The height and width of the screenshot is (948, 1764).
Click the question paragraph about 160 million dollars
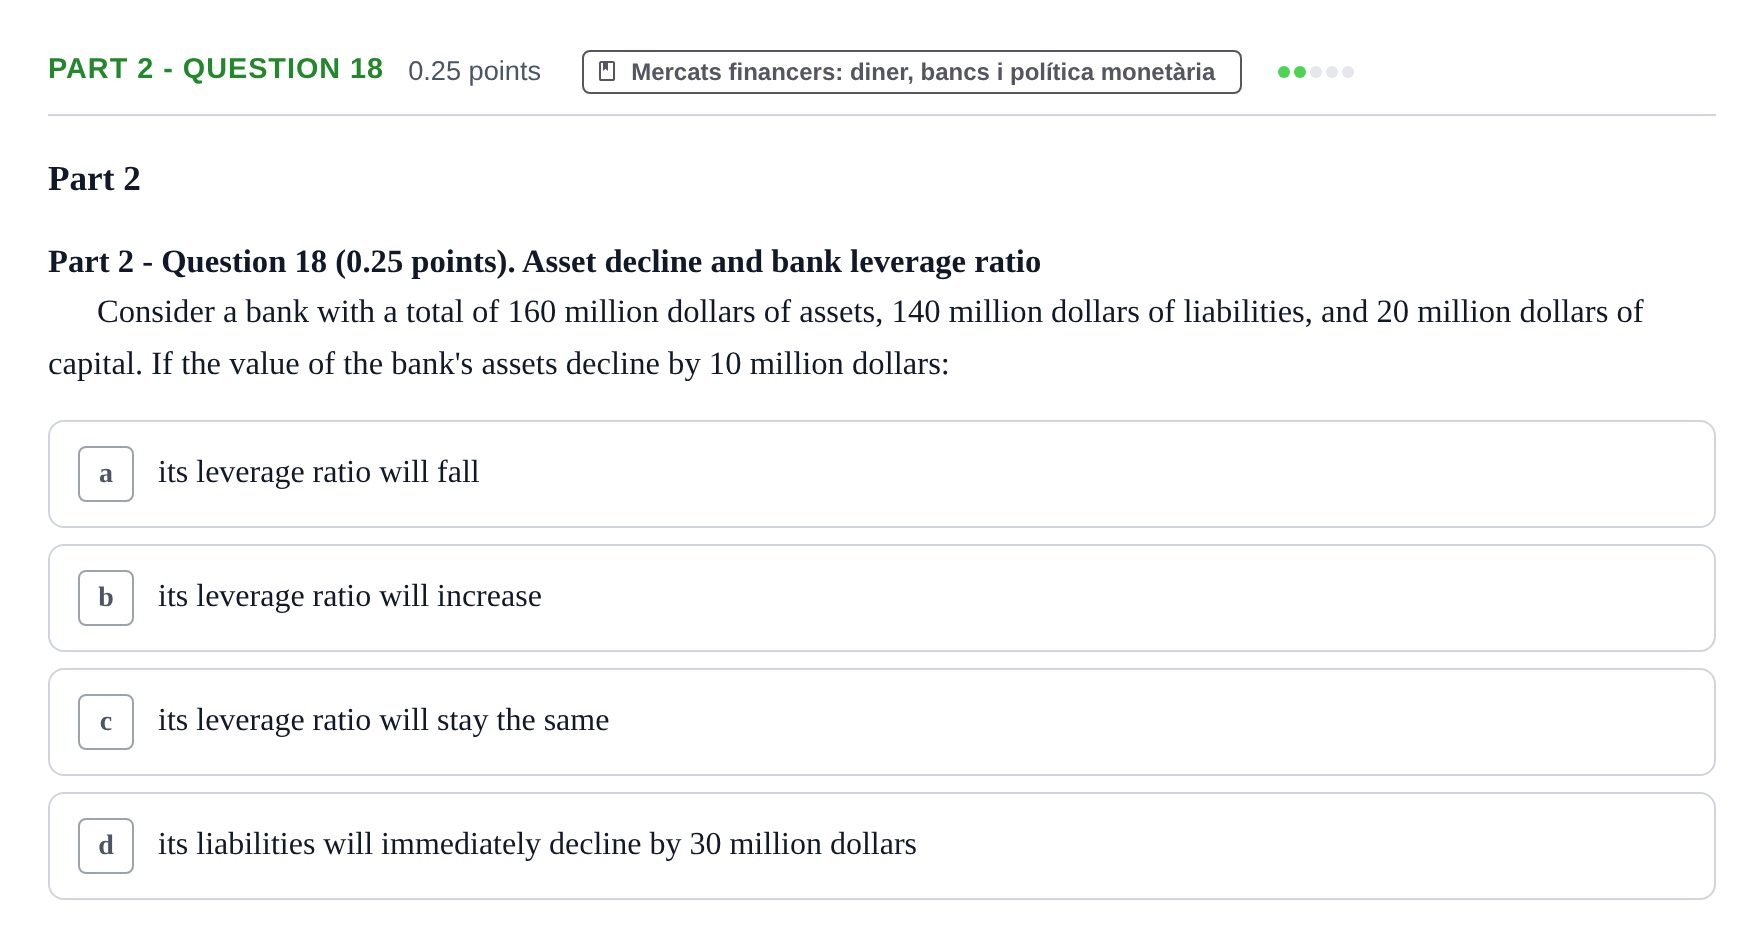coord(845,338)
